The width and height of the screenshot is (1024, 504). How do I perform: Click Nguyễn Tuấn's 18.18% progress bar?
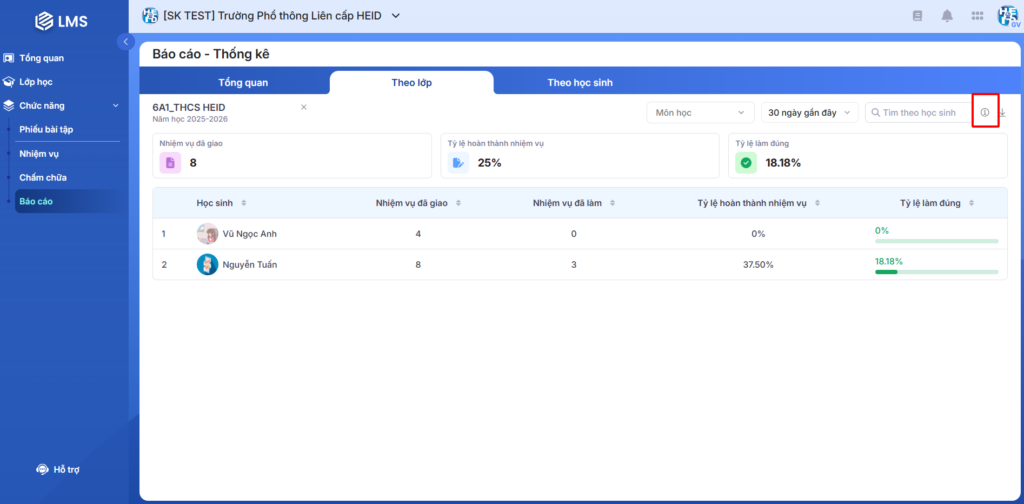(936, 271)
